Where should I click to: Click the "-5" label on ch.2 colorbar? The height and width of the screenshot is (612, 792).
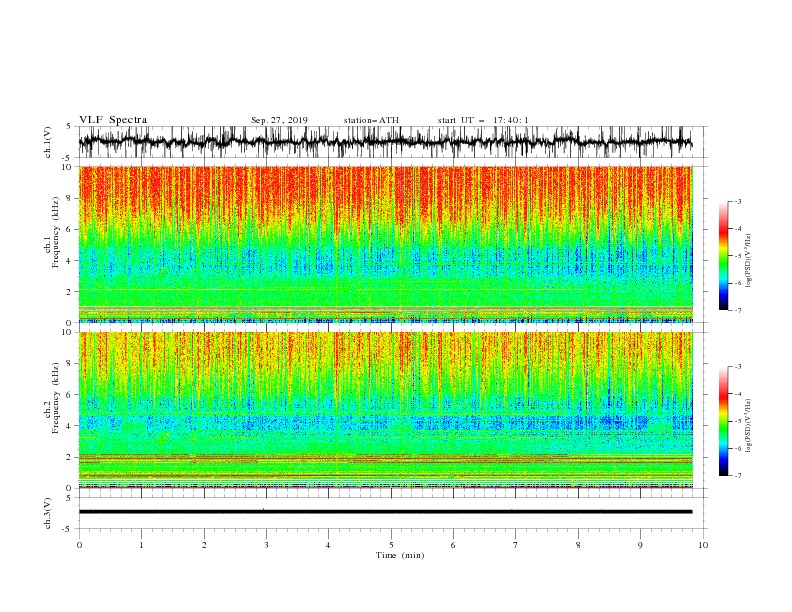(738, 421)
